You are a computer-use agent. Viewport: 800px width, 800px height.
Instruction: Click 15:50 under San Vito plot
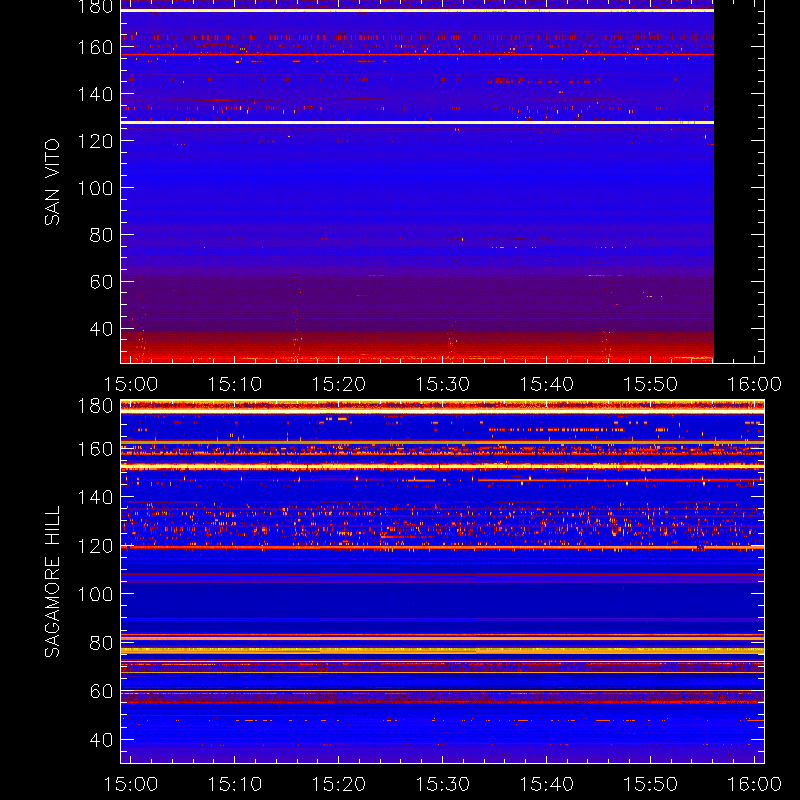(651, 384)
